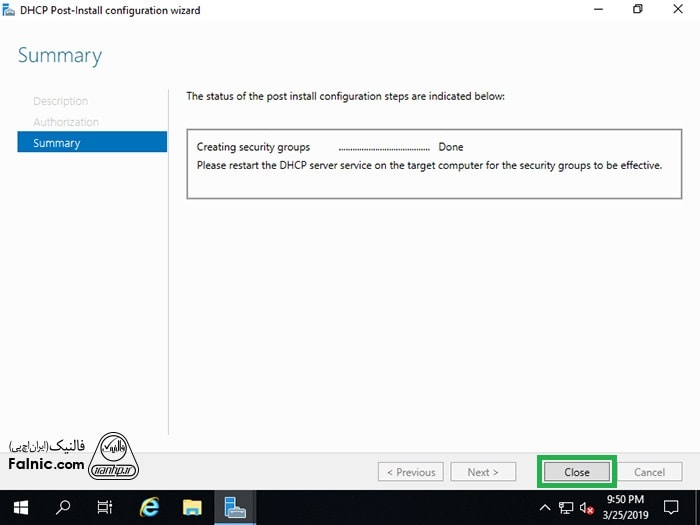Open the Windows Start menu

coord(21,507)
